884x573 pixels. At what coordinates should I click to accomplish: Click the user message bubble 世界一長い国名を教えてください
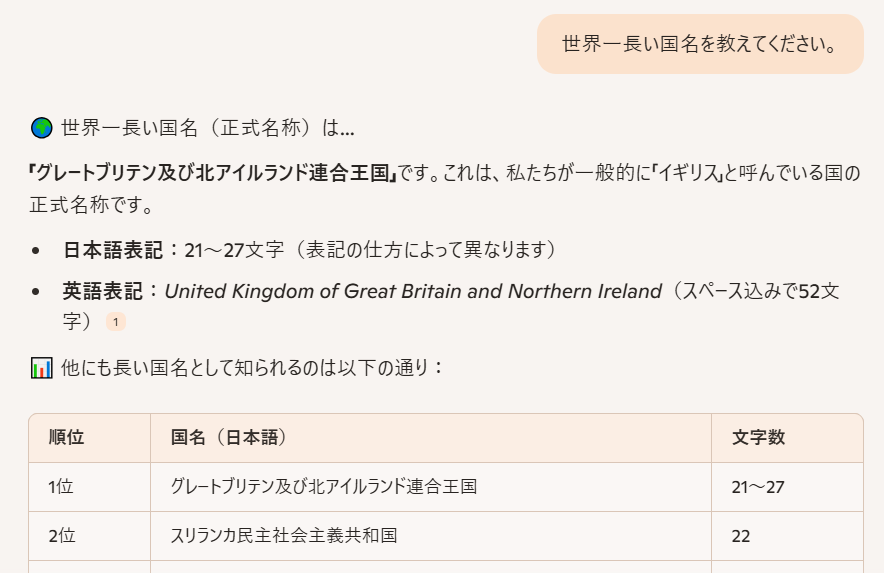pos(700,44)
